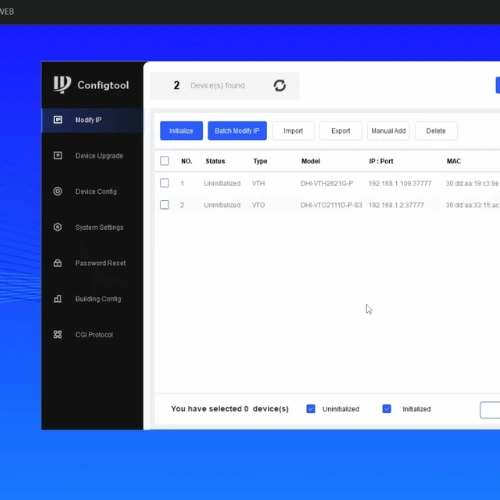This screenshot has height=500, width=500.
Task: Click the Delete button
Action: (436, 131)
